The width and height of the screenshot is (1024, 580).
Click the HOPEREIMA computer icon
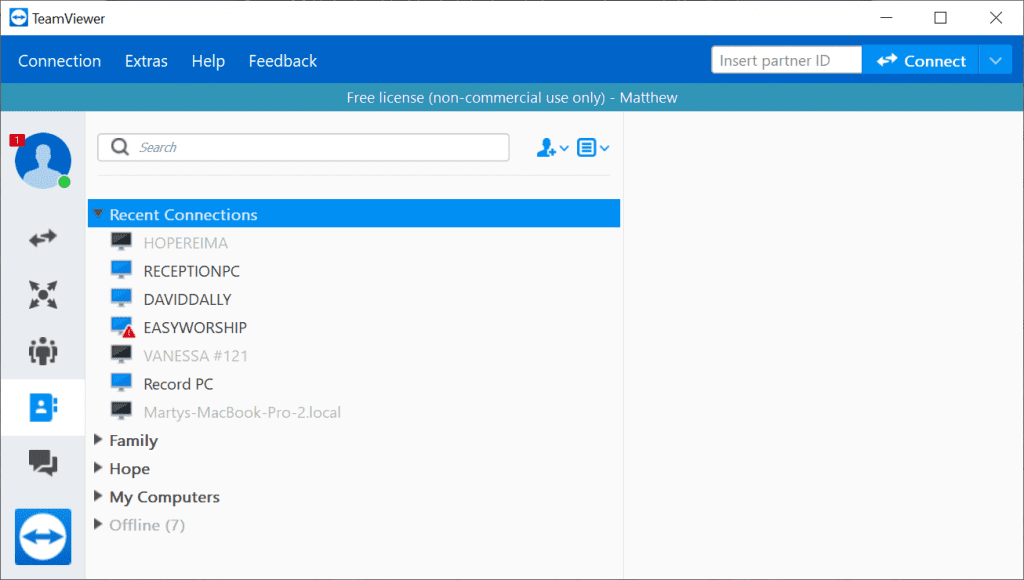coord(121,242)
